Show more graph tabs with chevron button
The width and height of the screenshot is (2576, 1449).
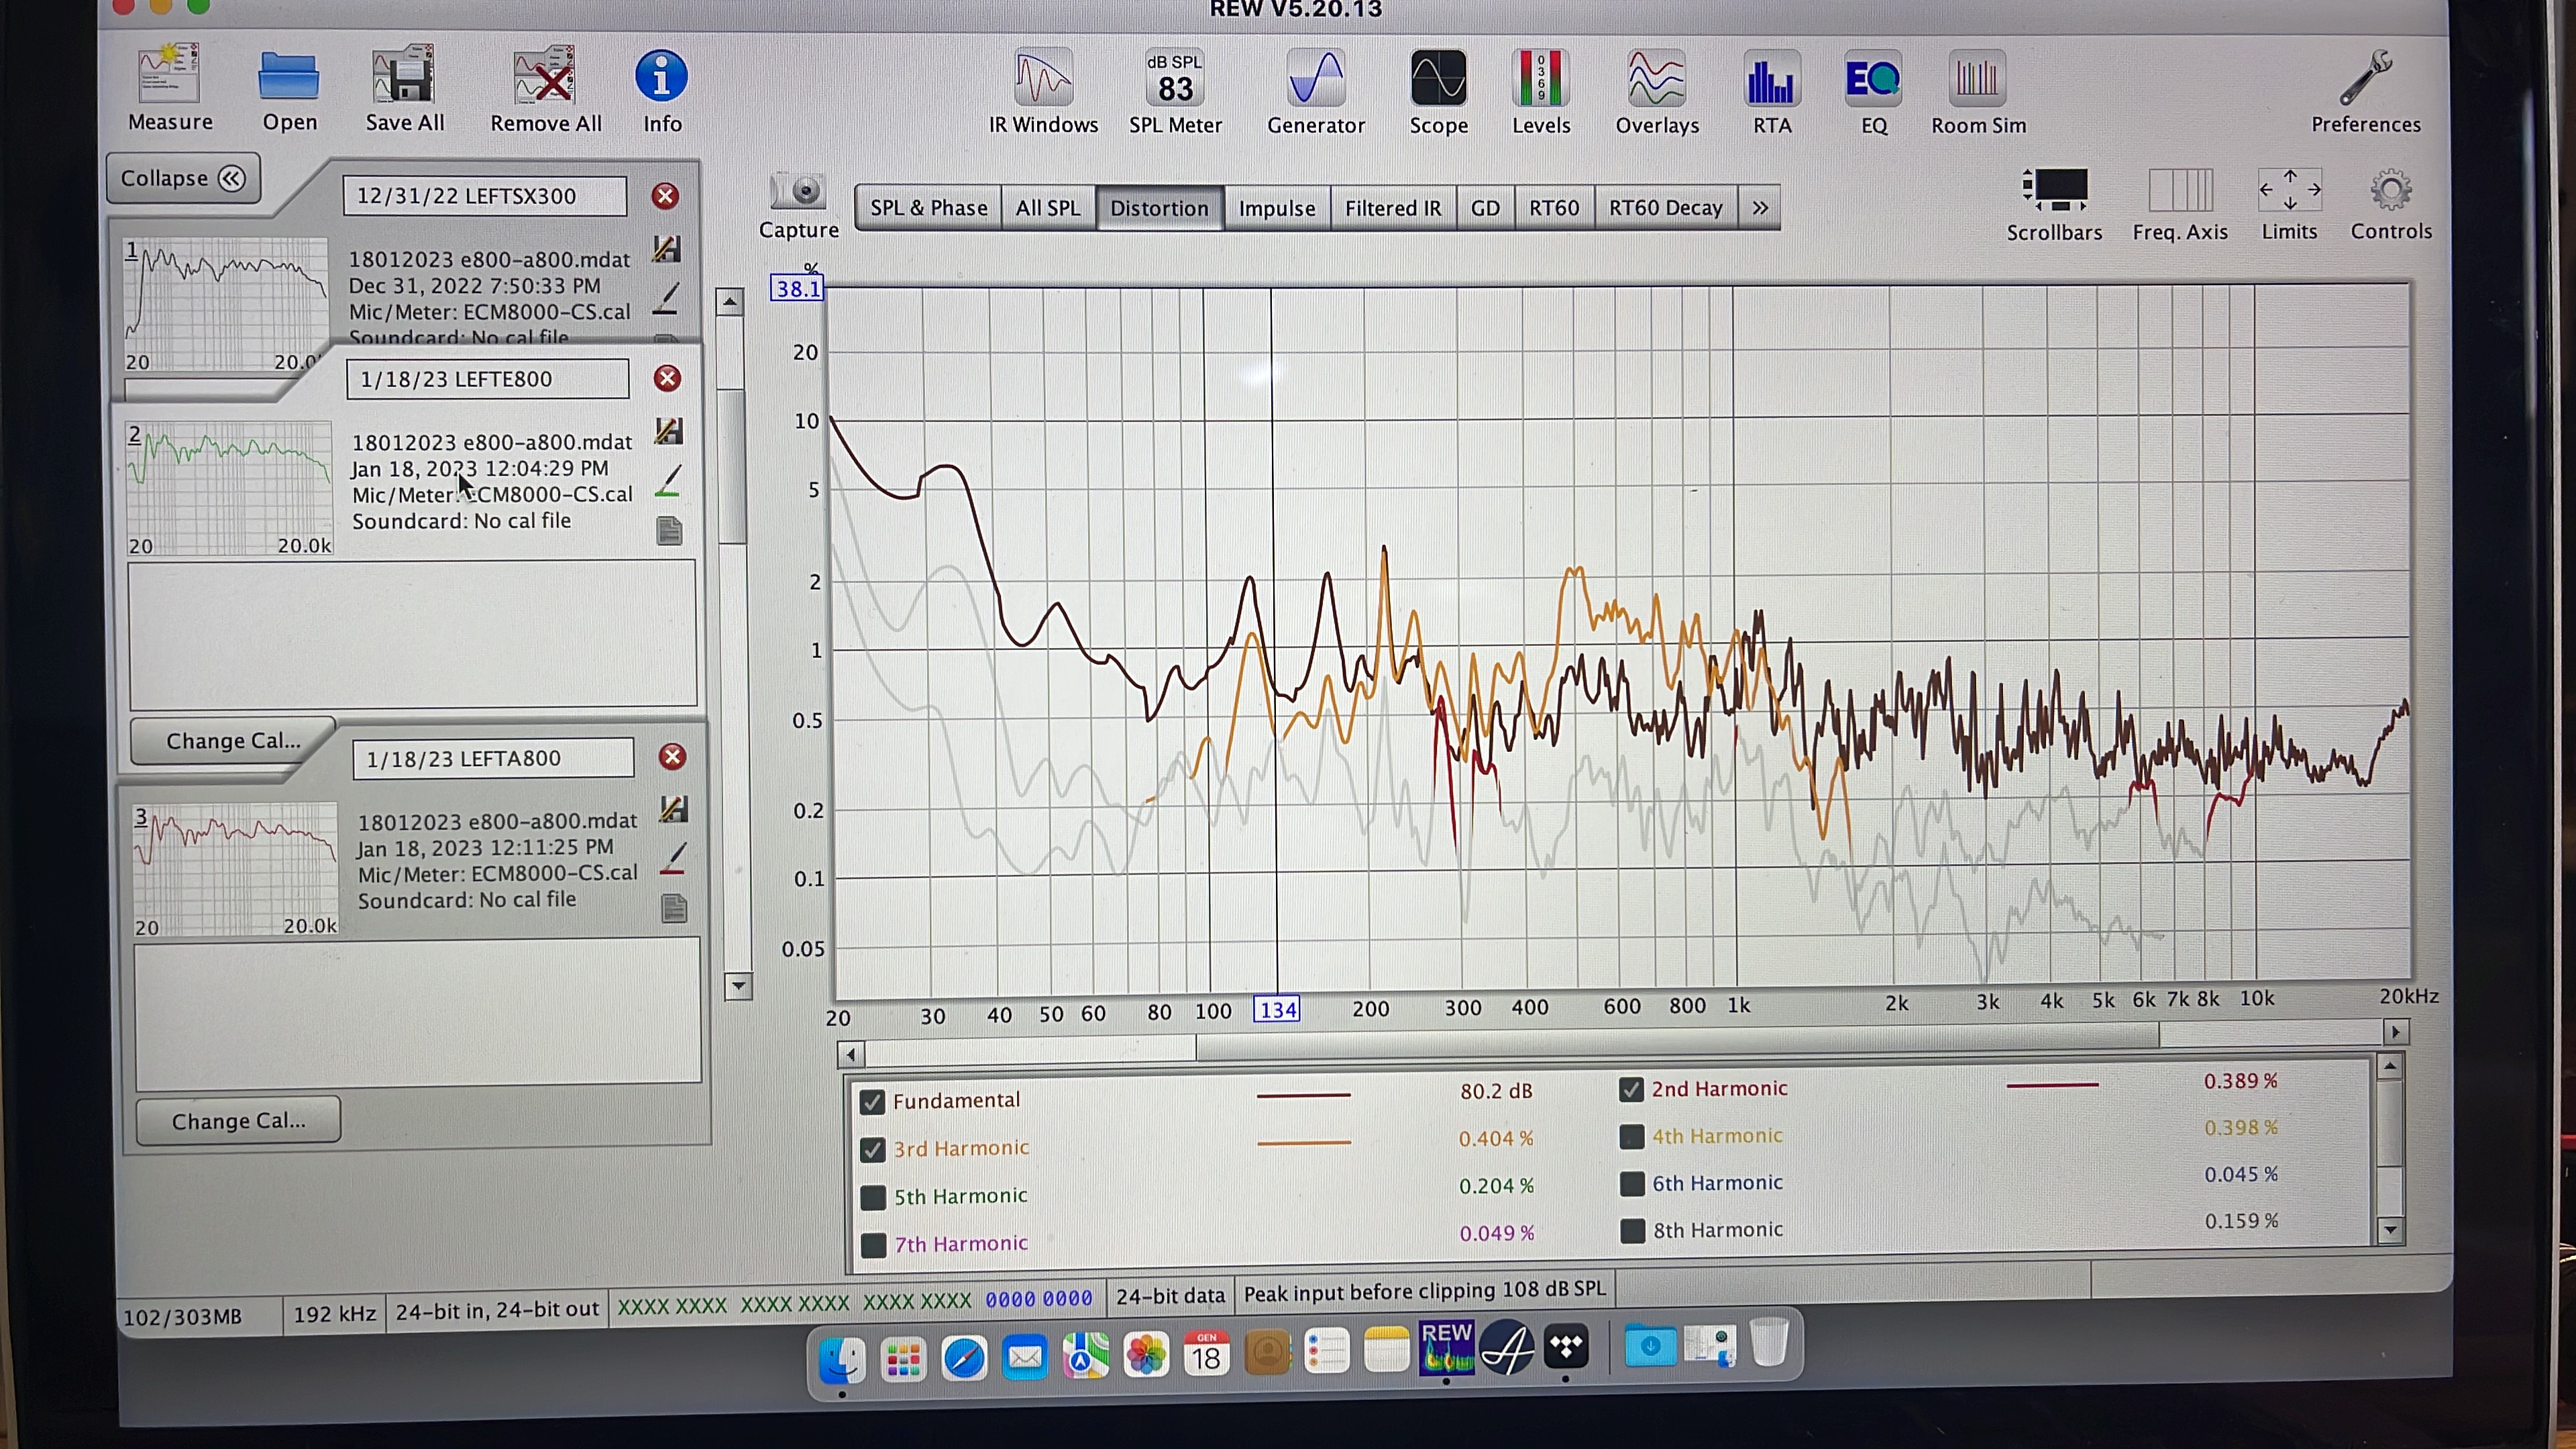tap(1759, 208)
